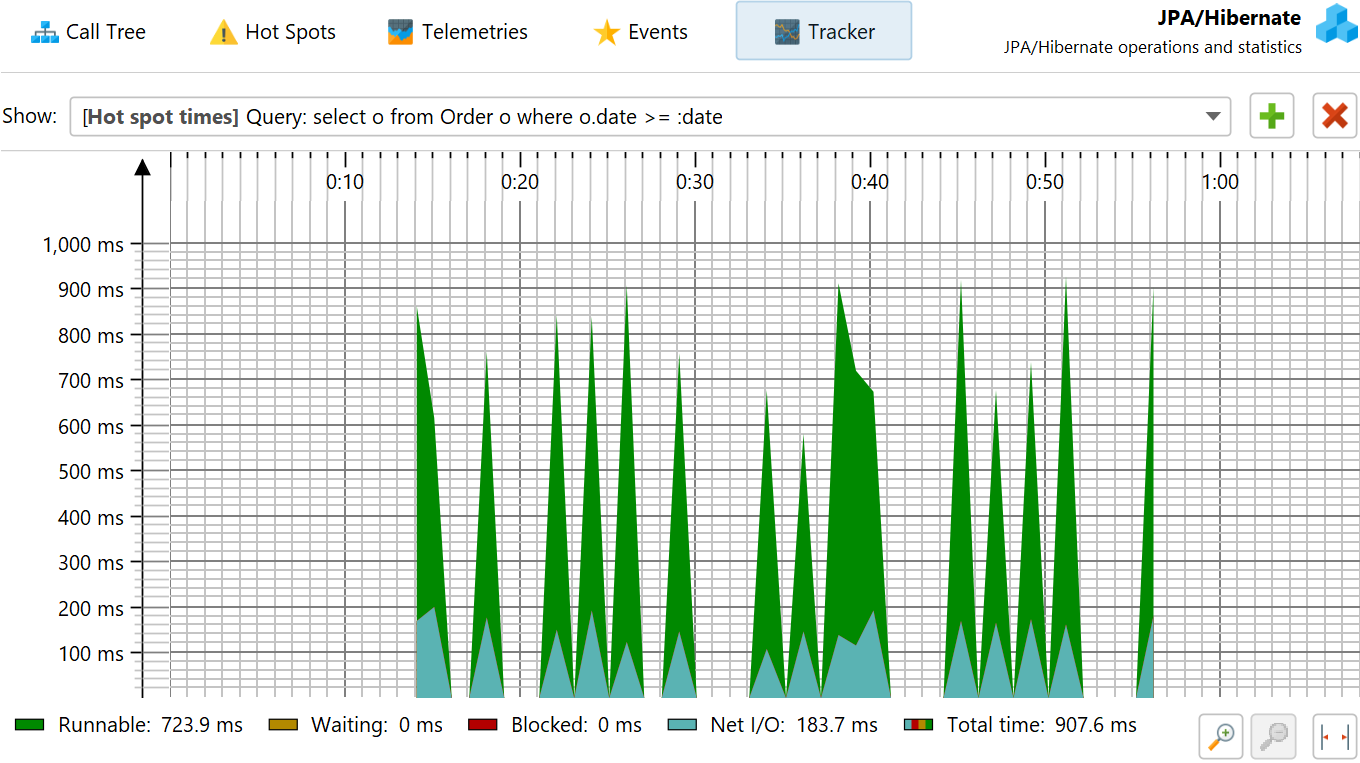1360x763 pixels.
Task: Click the 0:50 time axis marker
Action: pos(1045,182)
